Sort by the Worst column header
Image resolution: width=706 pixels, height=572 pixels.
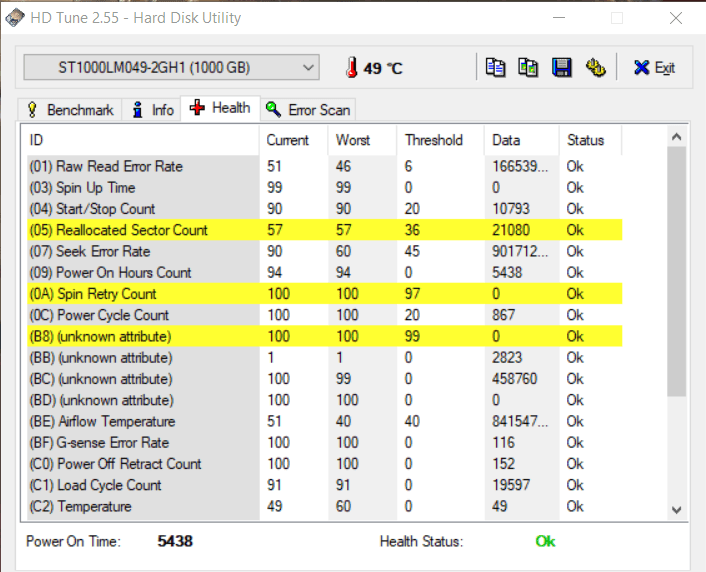click(362, 141)
